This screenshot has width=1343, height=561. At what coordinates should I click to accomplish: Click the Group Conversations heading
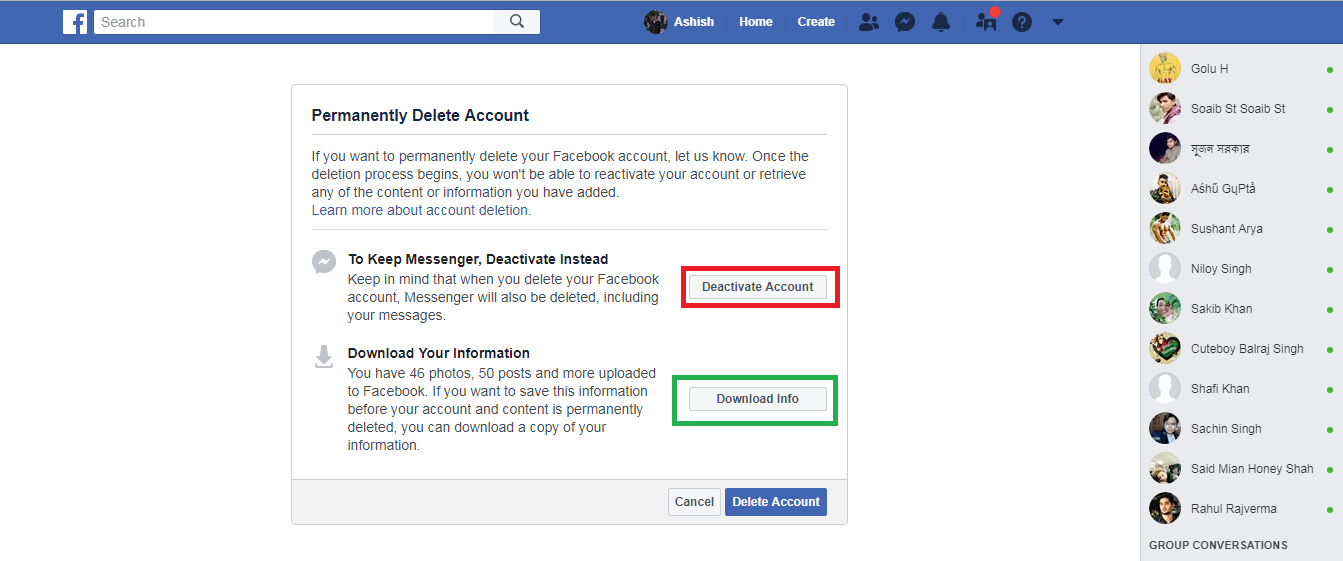[1218, 545]
